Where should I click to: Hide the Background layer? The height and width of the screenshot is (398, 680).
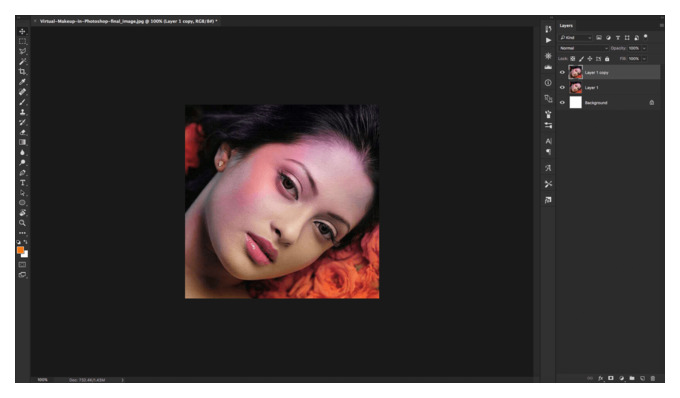(x=562, y=103)
